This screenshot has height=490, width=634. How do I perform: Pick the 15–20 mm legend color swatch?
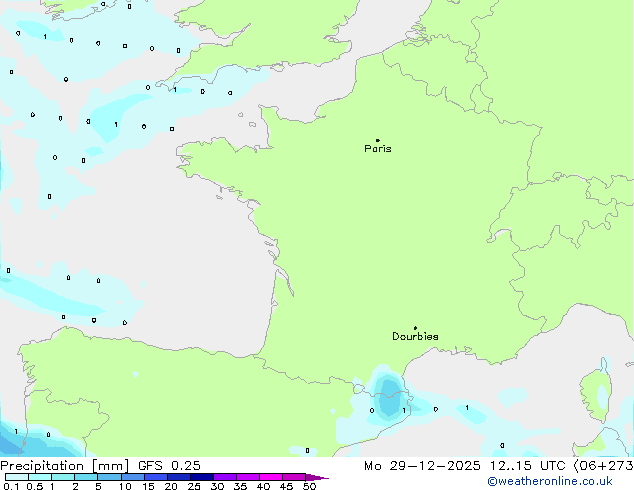tap(155, 477)
